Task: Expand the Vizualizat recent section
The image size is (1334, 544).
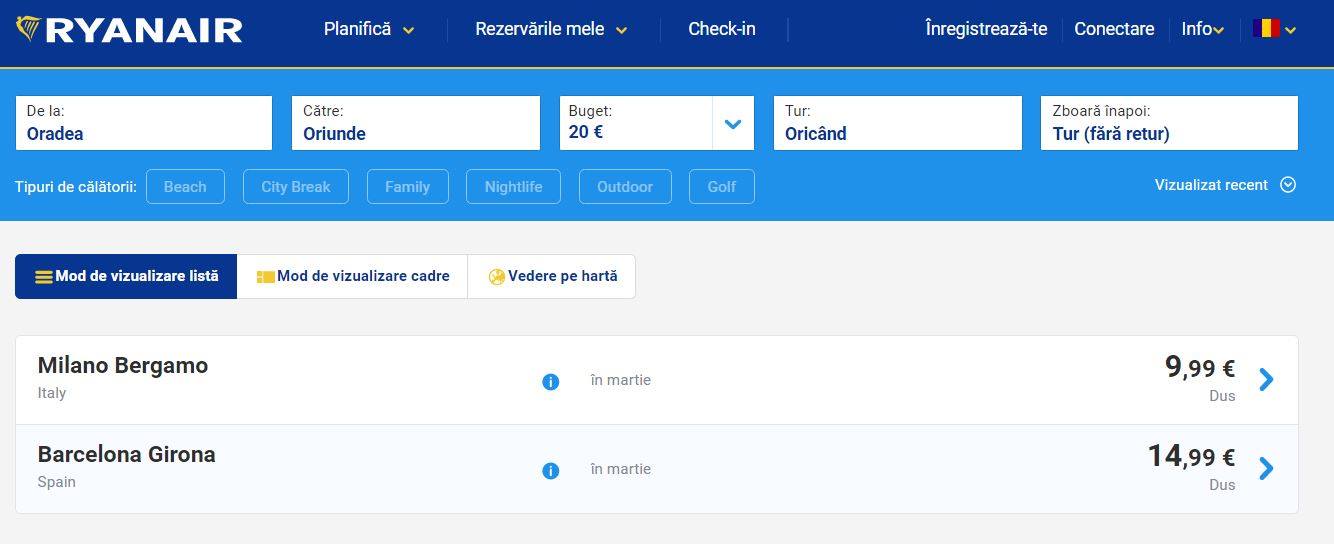Action: point(1225,185)
